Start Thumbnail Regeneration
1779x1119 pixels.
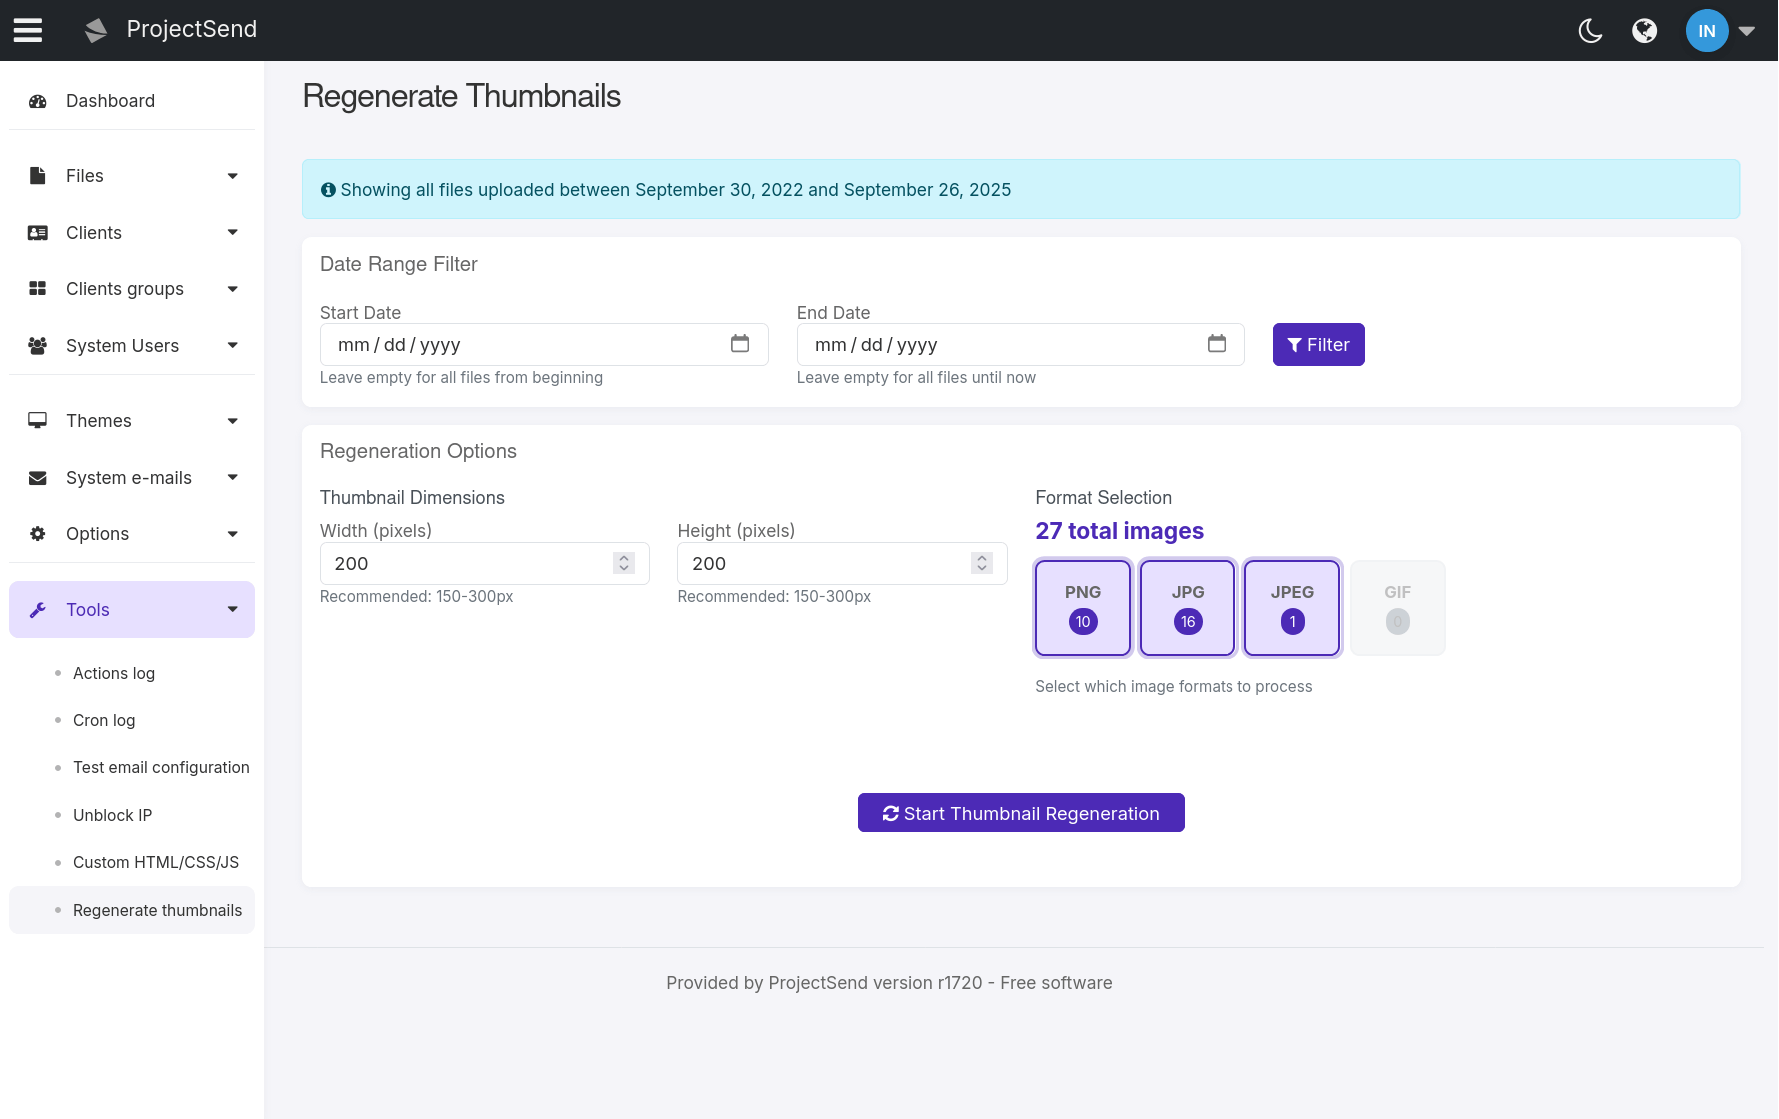tap(1020, 812)
